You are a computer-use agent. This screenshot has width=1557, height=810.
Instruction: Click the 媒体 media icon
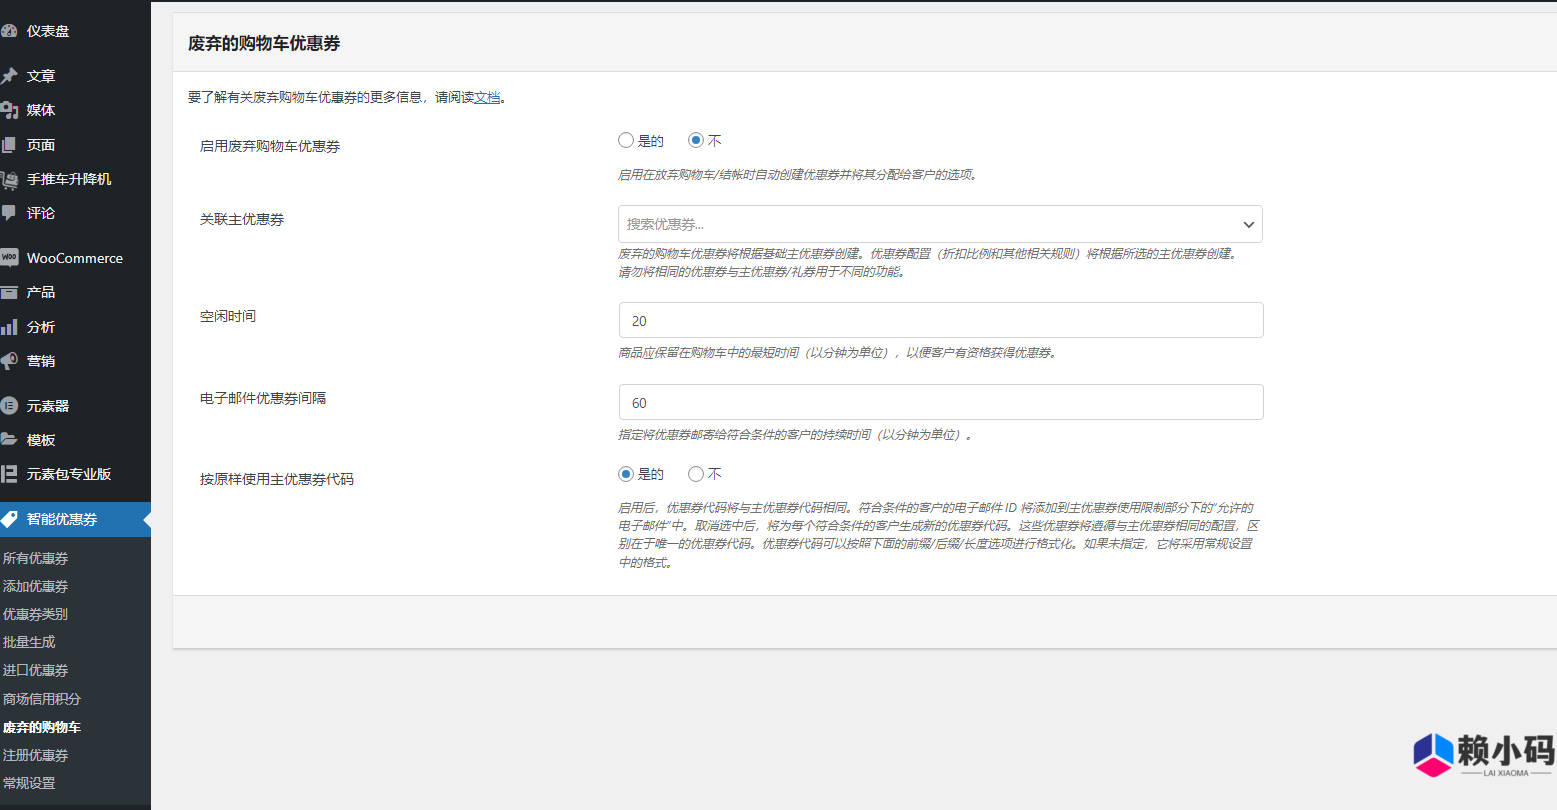tap(9, 110)
